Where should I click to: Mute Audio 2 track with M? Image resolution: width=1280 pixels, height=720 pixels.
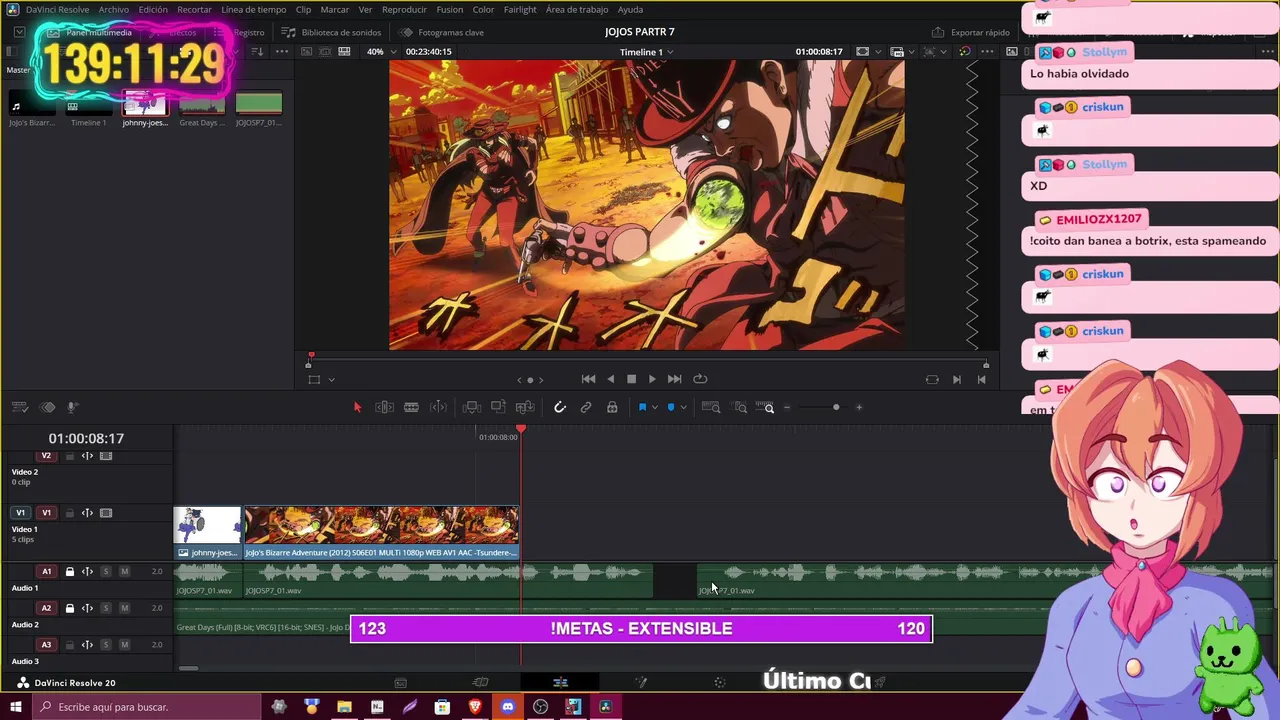pos(124,608)
